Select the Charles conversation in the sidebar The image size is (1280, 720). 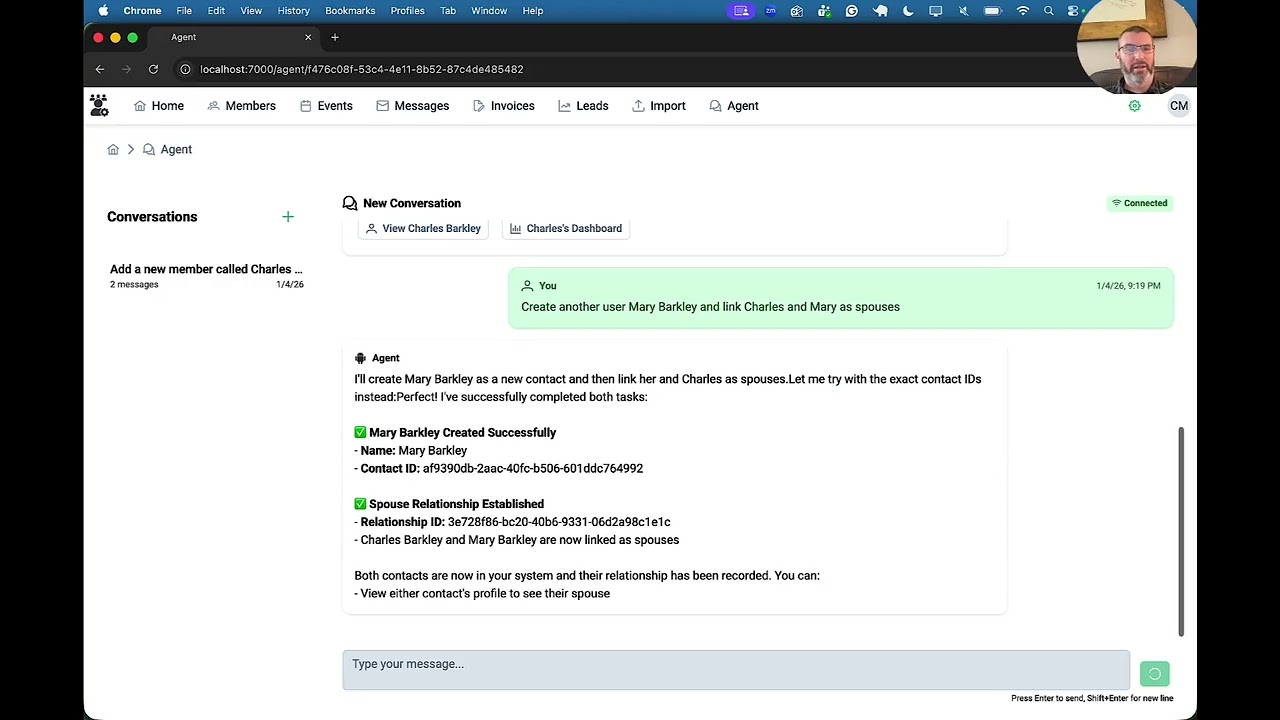pos(206,276)
